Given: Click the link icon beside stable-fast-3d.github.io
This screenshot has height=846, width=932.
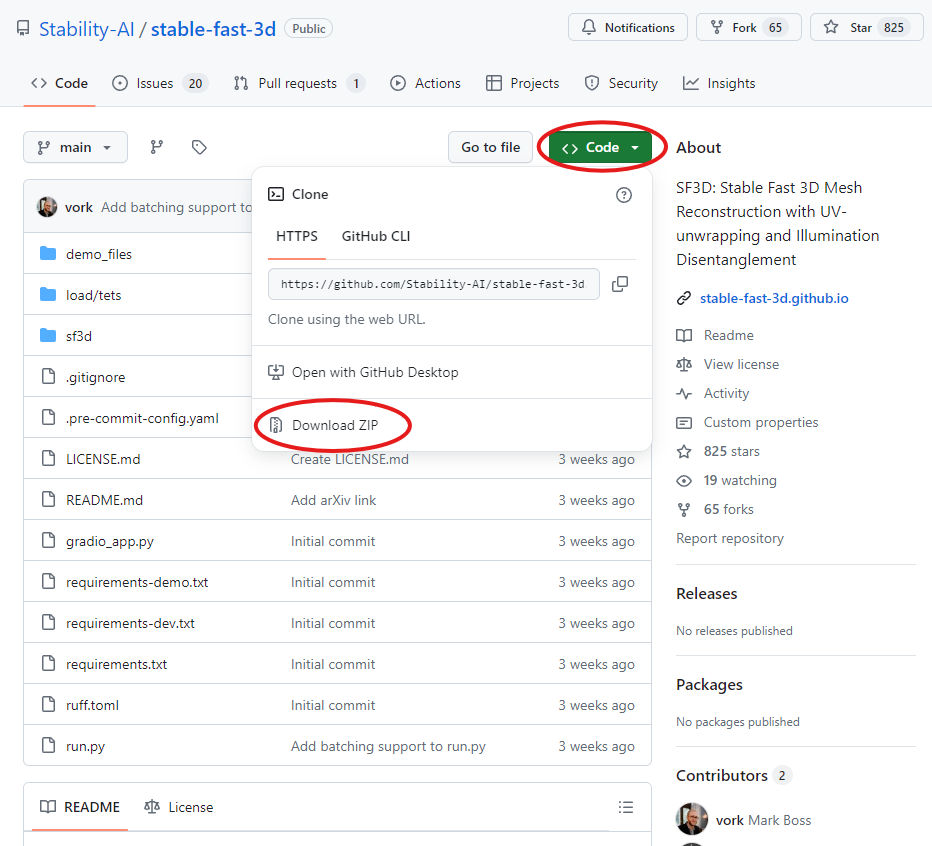Looking at the screenshot, I should tap(684, 298).
